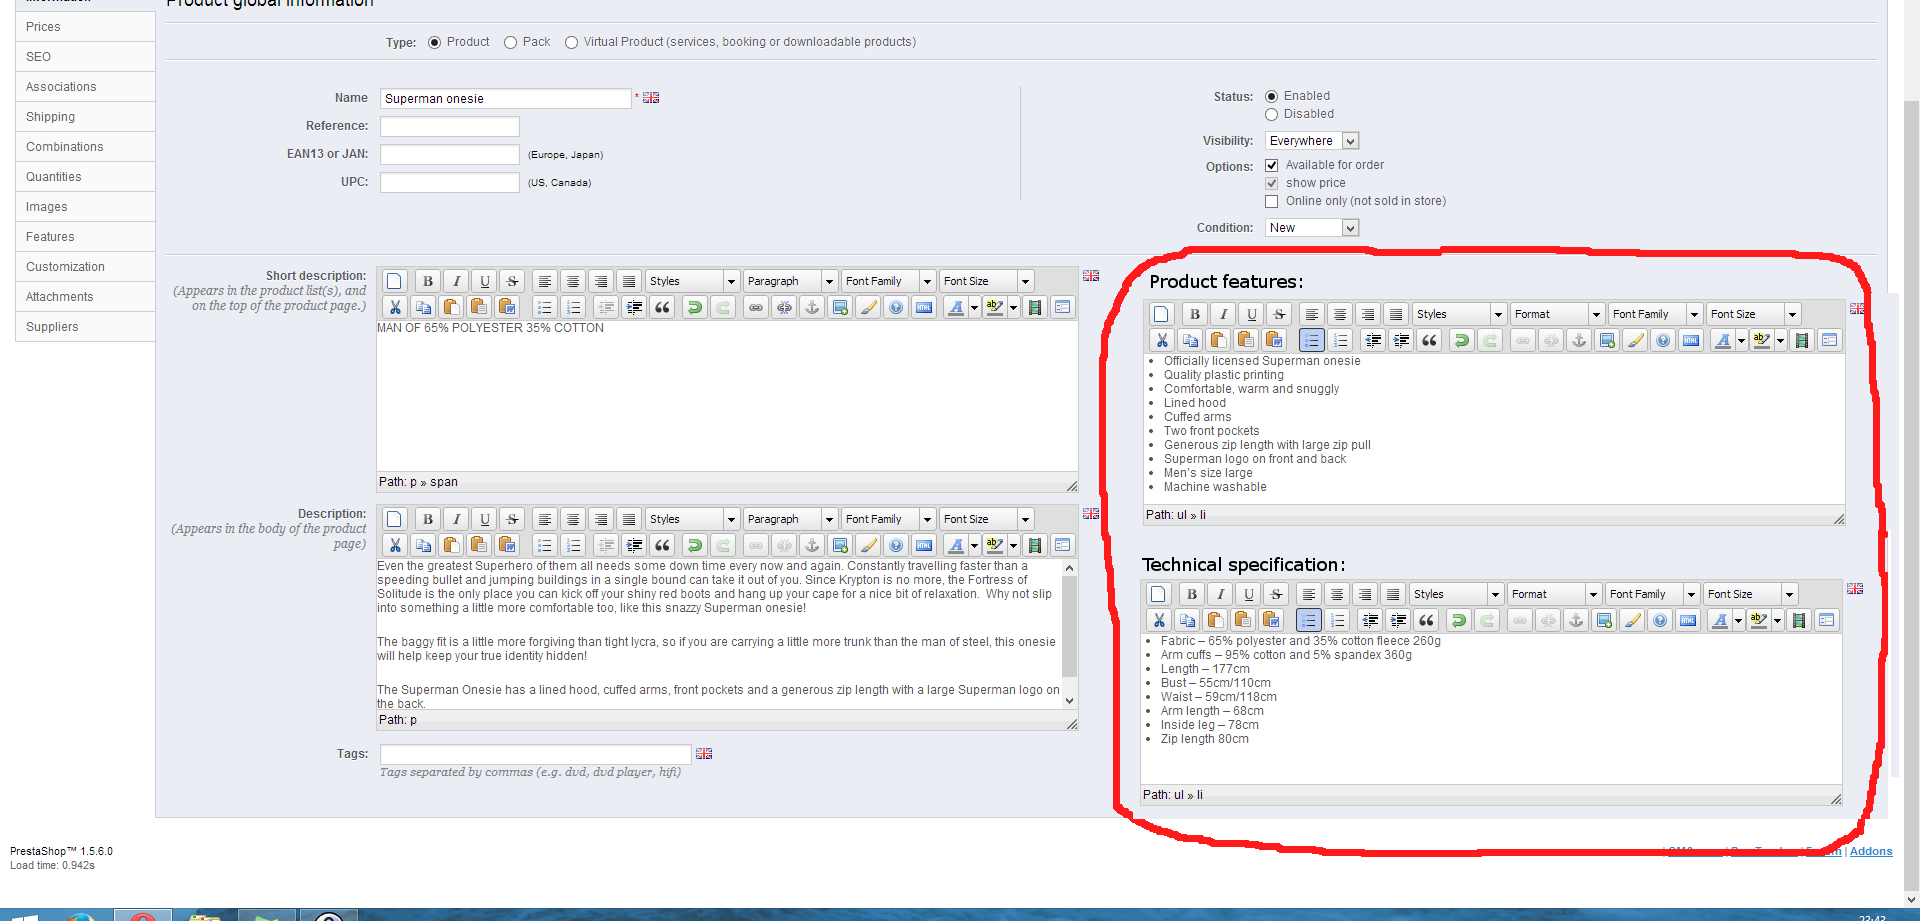Enable Online only checkbox
The width and height of the screenshot is (1920, 921).
click(x=1271, y=201)
